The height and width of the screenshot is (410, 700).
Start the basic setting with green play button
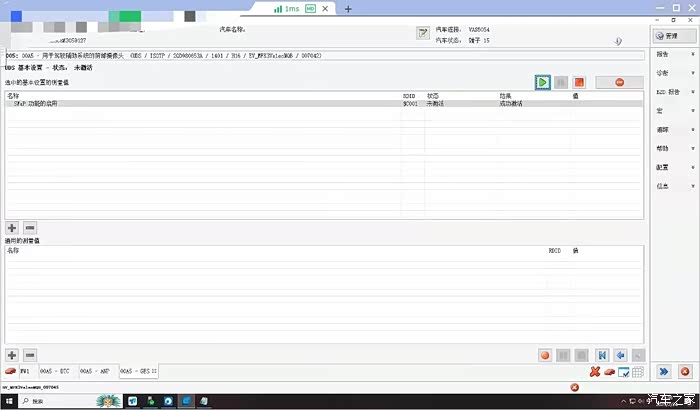(x=542, y=82)
